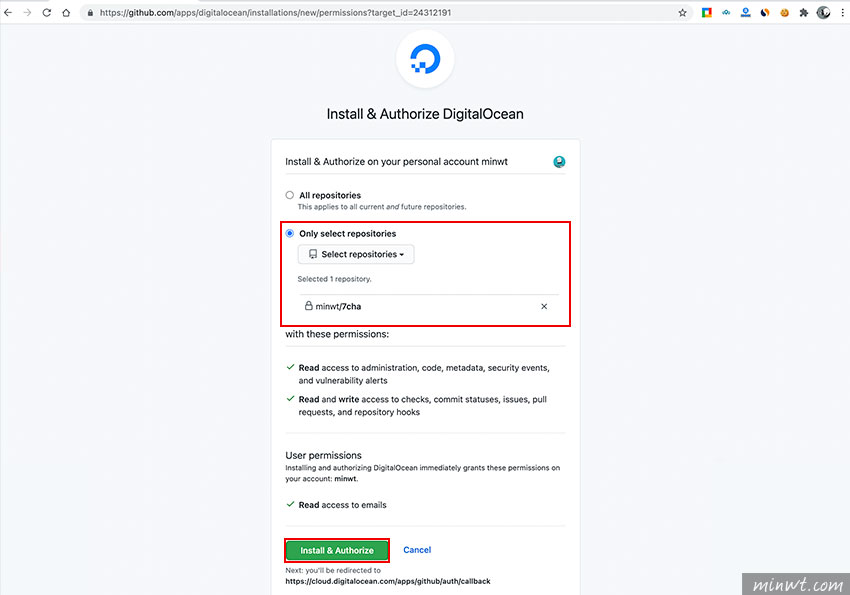Screen dimensions: 850x595
Task: Open the puzzle piece extensions menu
Action: [804, 12]
